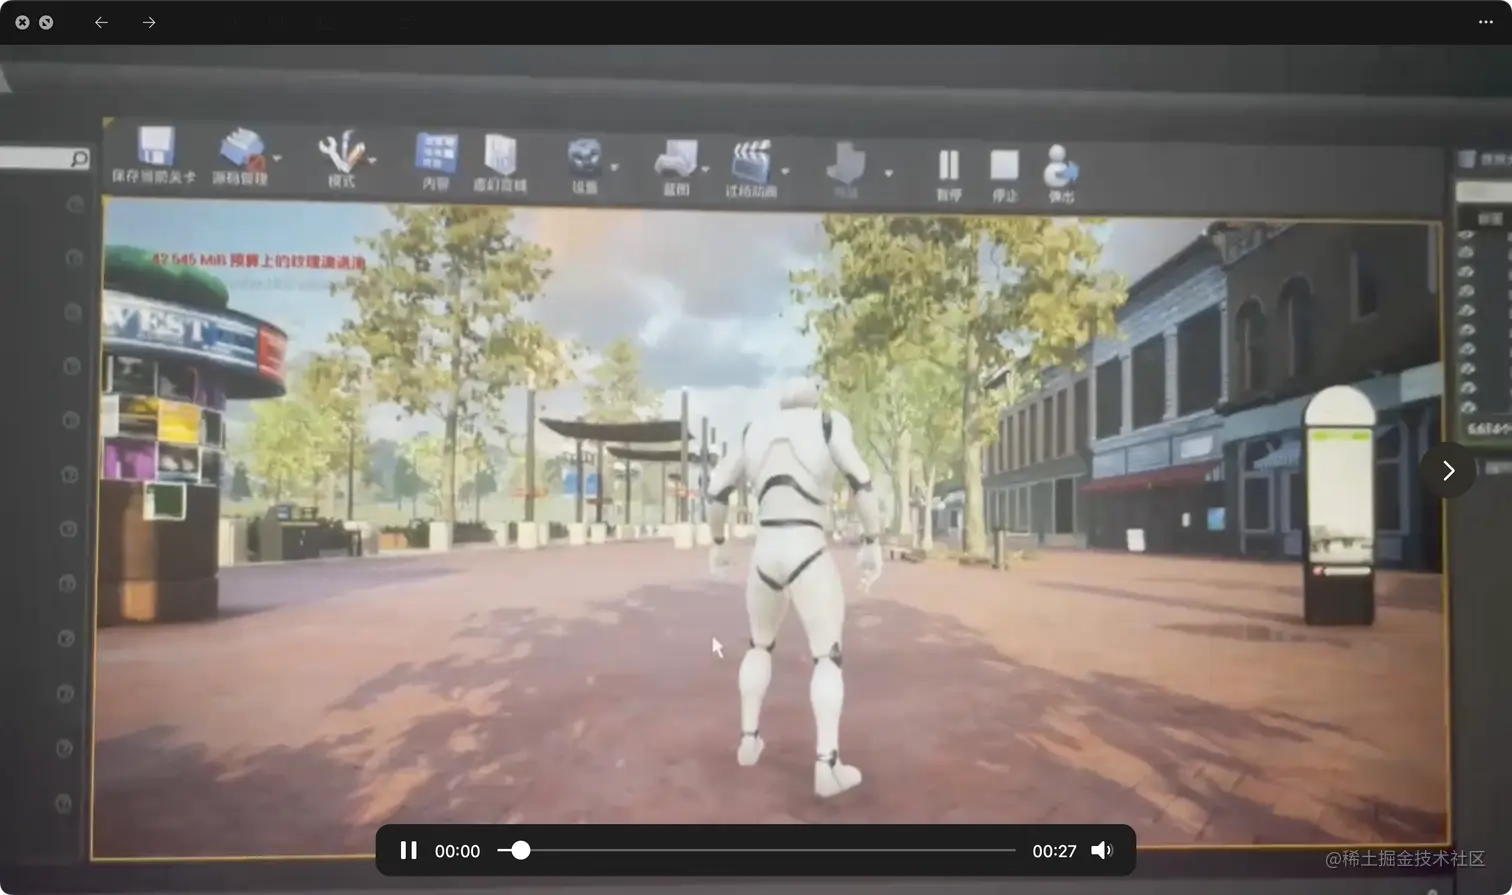
Task: Navigate back with the left arrow
Action: (101, 22)
